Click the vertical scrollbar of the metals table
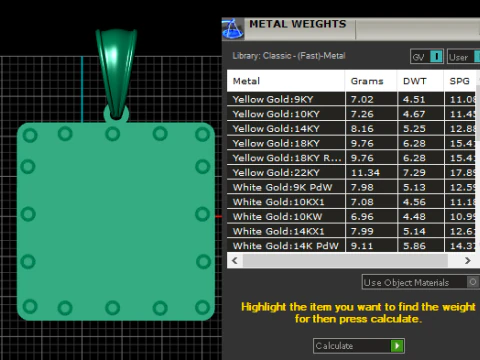 478,113
